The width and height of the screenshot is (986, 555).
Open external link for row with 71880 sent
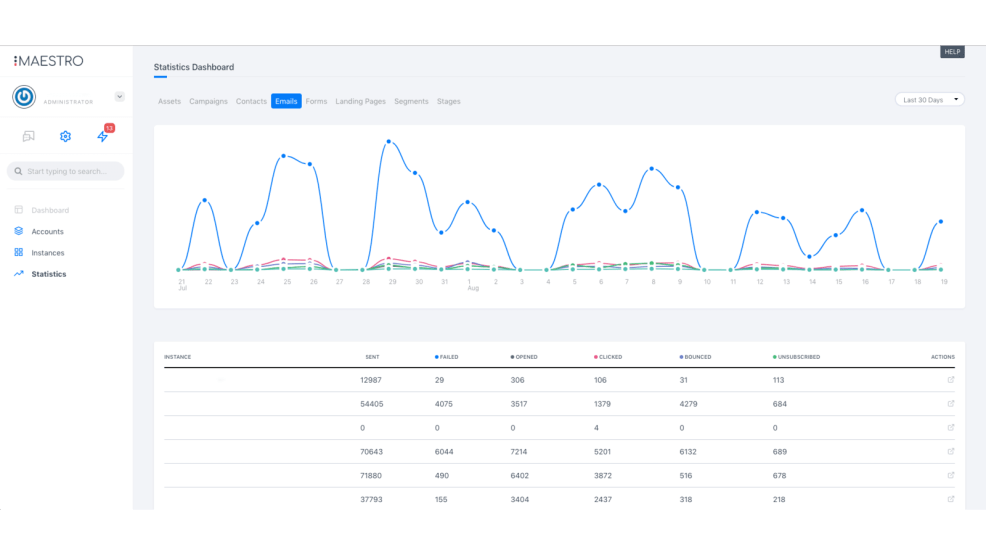click(950, 476)
